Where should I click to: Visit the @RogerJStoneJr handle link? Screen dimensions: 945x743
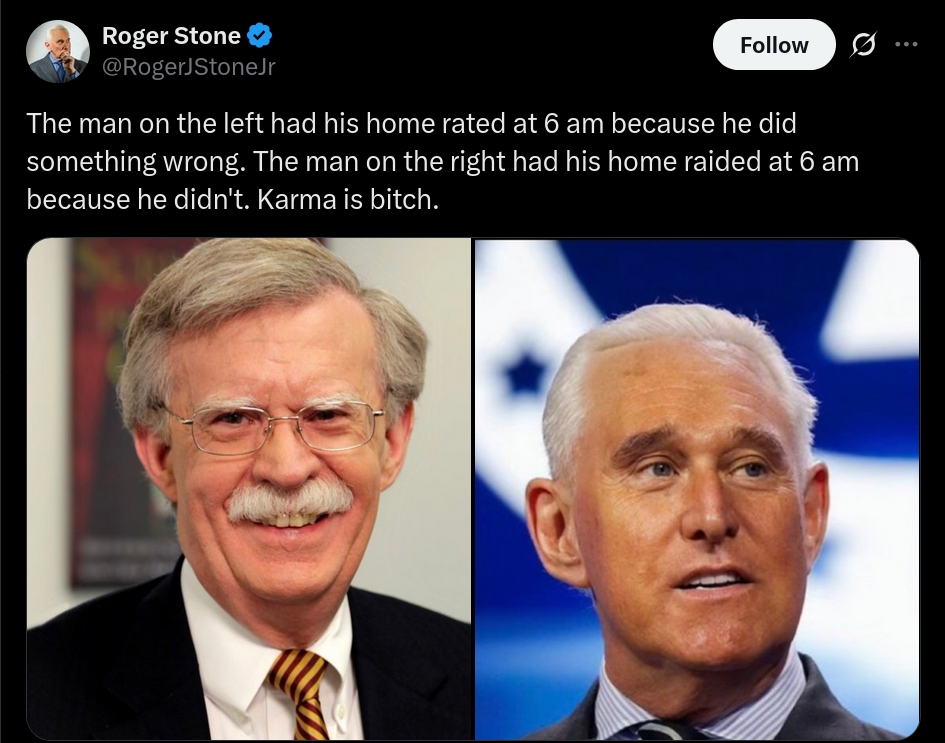(189, 67)
